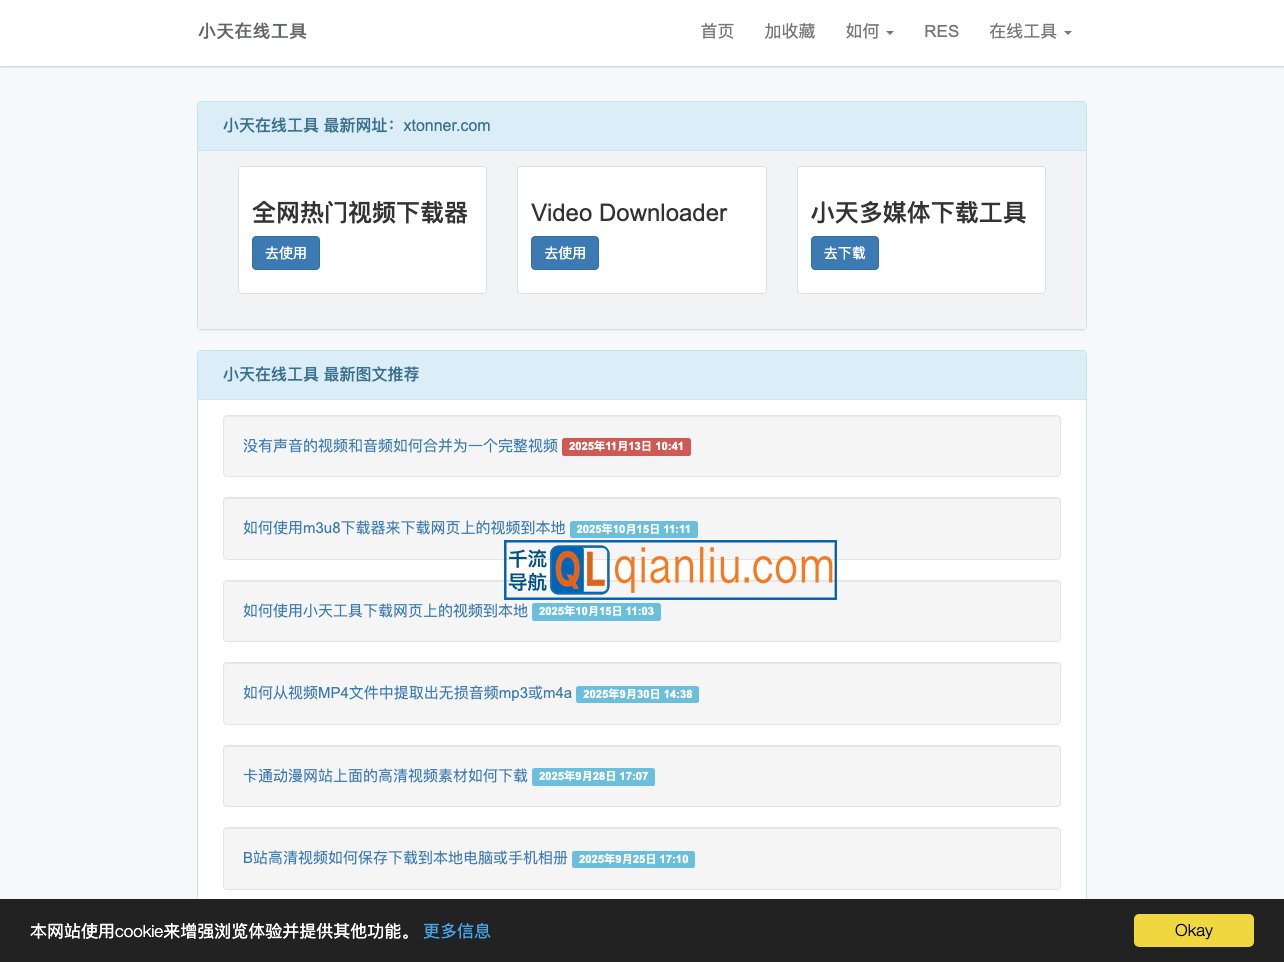Click the QL qianliu.com logo watermark
The height and width of the screenshot is (962, 1284).
click(670, 569)
